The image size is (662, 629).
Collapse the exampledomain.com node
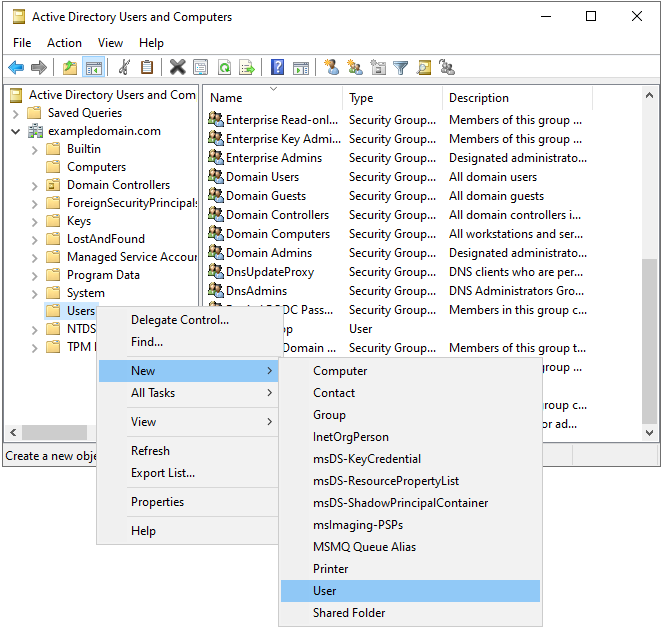coord(16,131)
